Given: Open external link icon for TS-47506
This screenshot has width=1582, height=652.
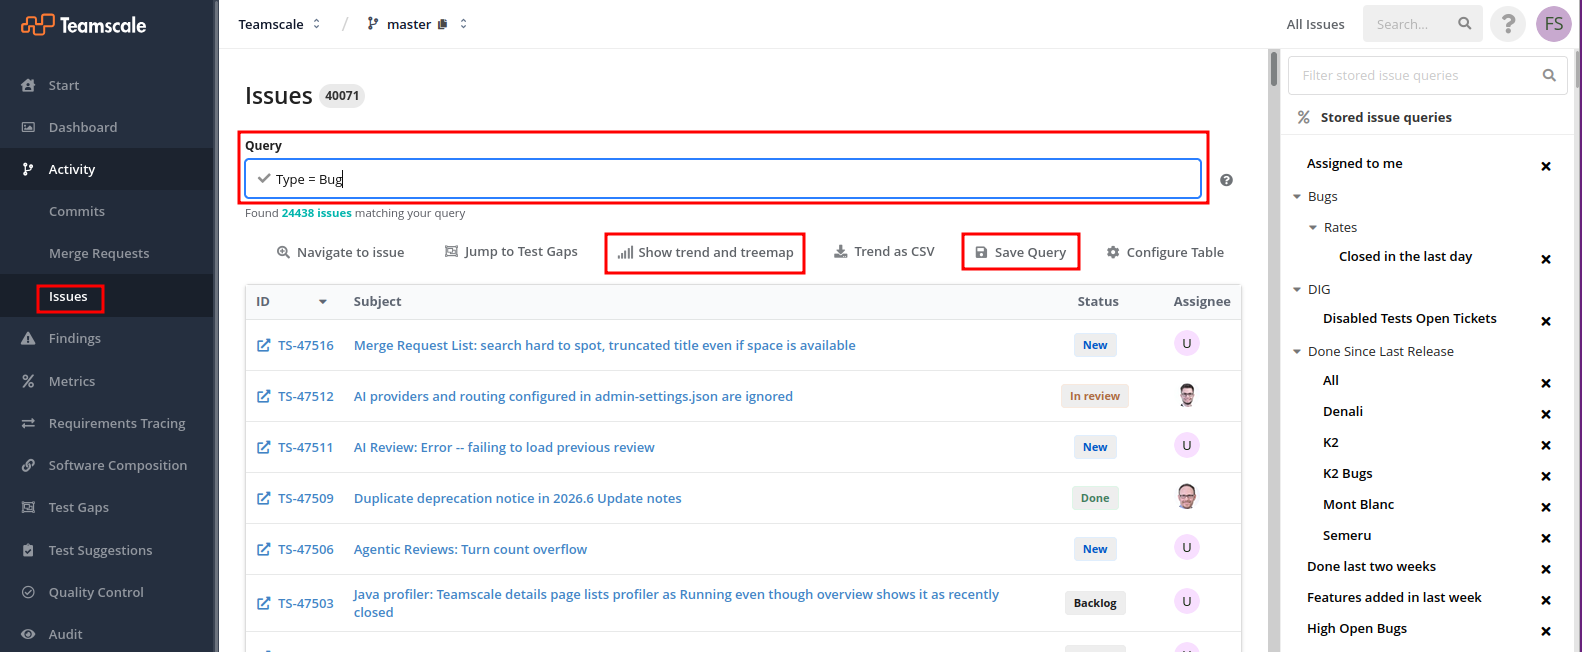Looking at the screenshot, I should (263, 549).
